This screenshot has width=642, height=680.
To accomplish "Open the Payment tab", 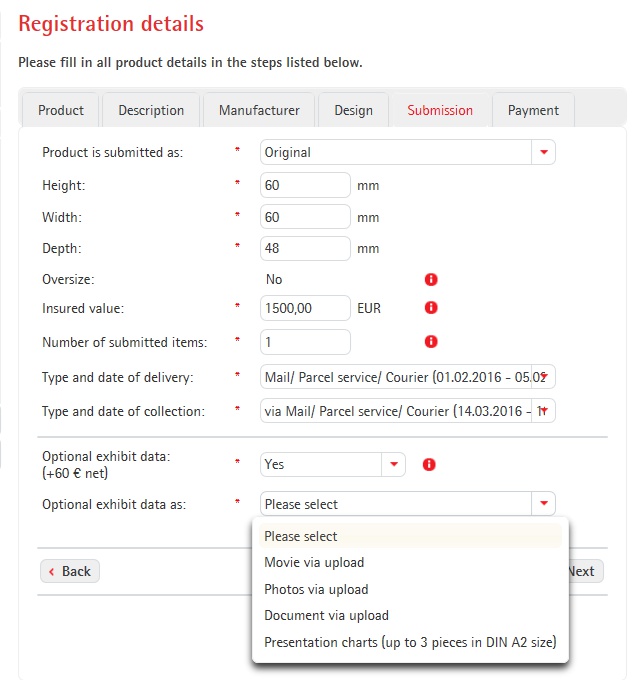I will (533, 110).
